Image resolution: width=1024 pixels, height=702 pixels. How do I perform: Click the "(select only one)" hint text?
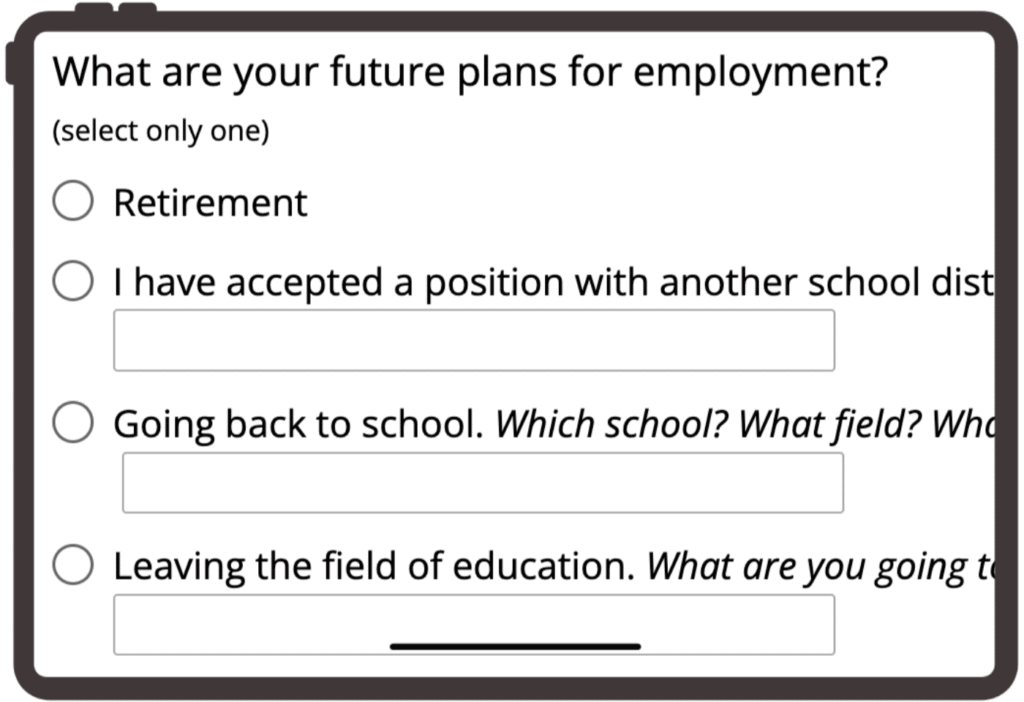click(161, 132)
